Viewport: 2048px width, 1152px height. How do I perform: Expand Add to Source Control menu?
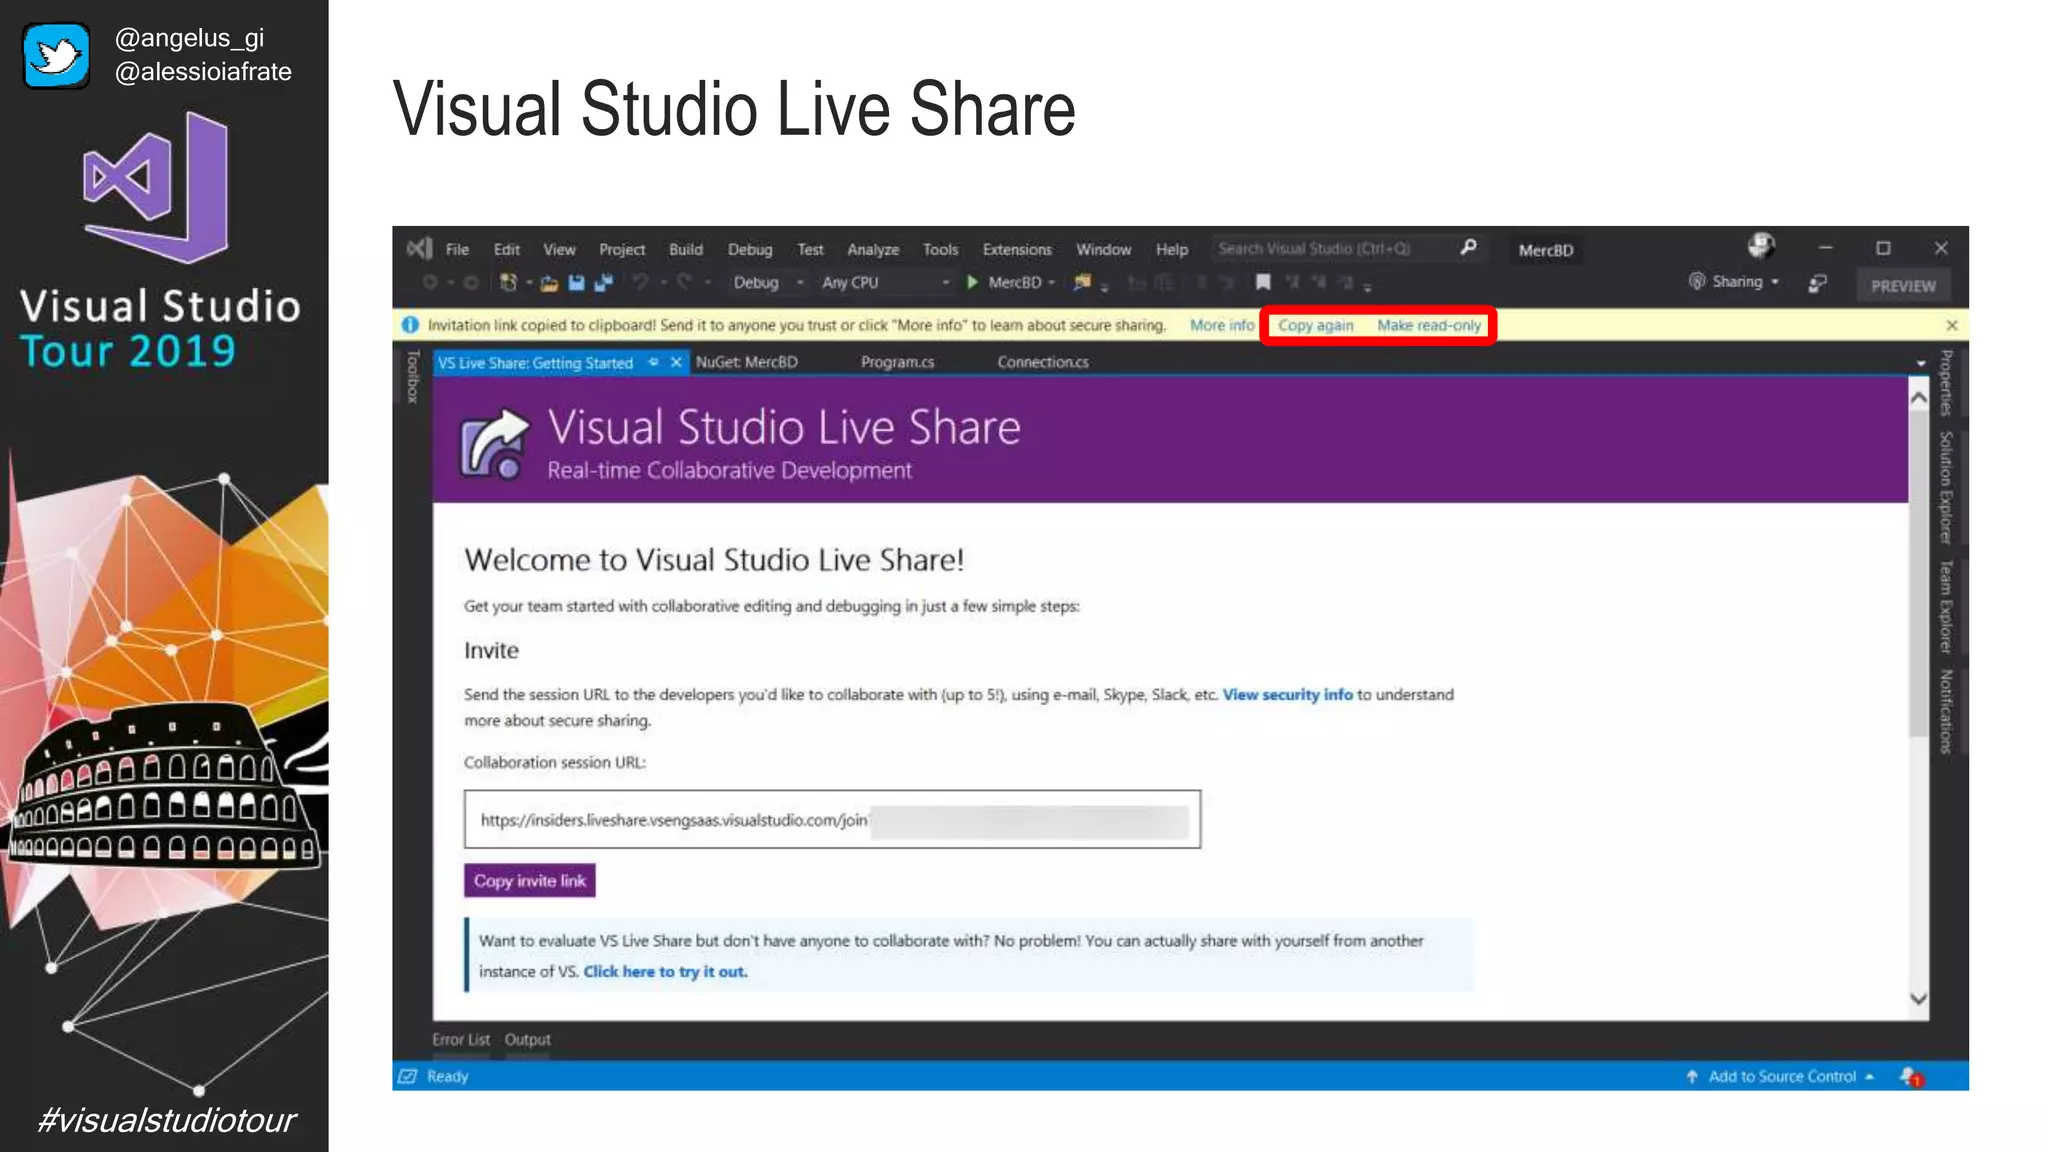1869,1077
